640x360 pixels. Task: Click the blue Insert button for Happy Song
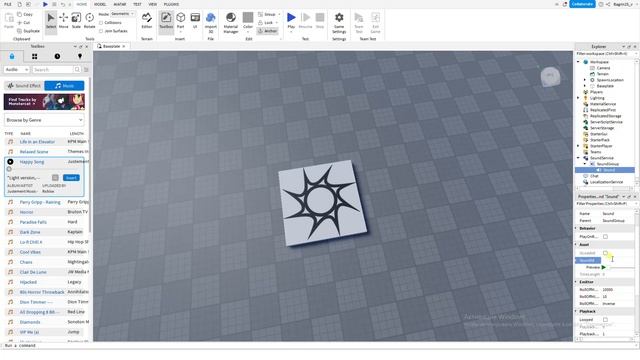coord(71,178)
